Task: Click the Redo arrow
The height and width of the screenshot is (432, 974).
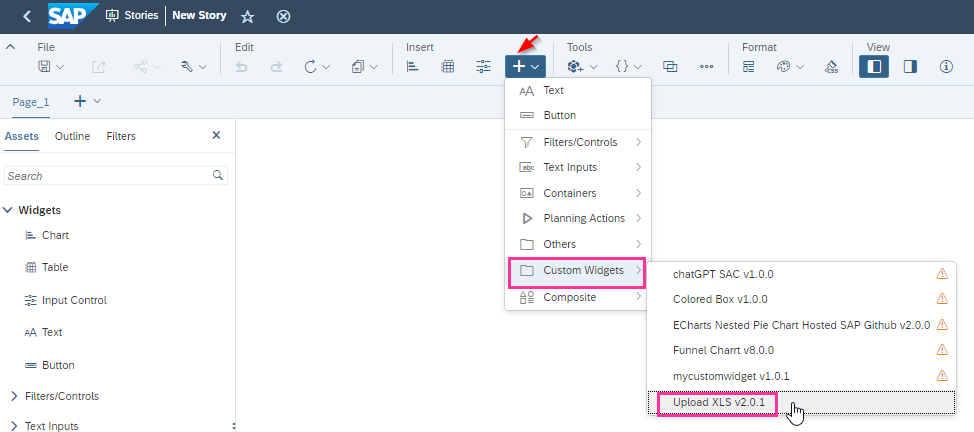Action: (276, 67)
